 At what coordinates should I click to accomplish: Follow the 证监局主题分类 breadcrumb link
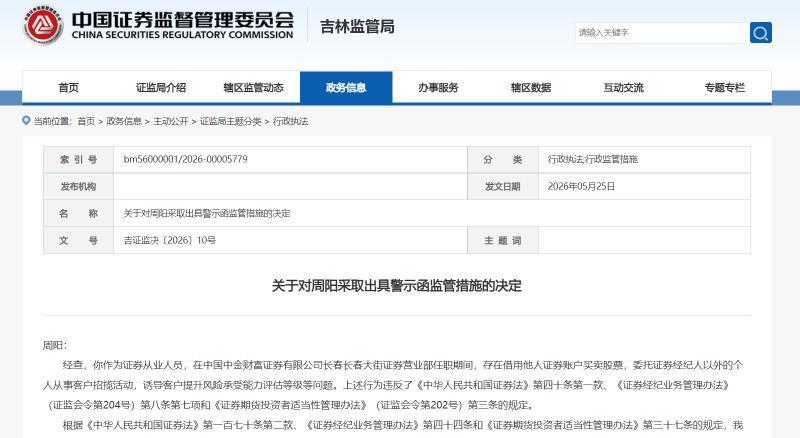point(231,121)
